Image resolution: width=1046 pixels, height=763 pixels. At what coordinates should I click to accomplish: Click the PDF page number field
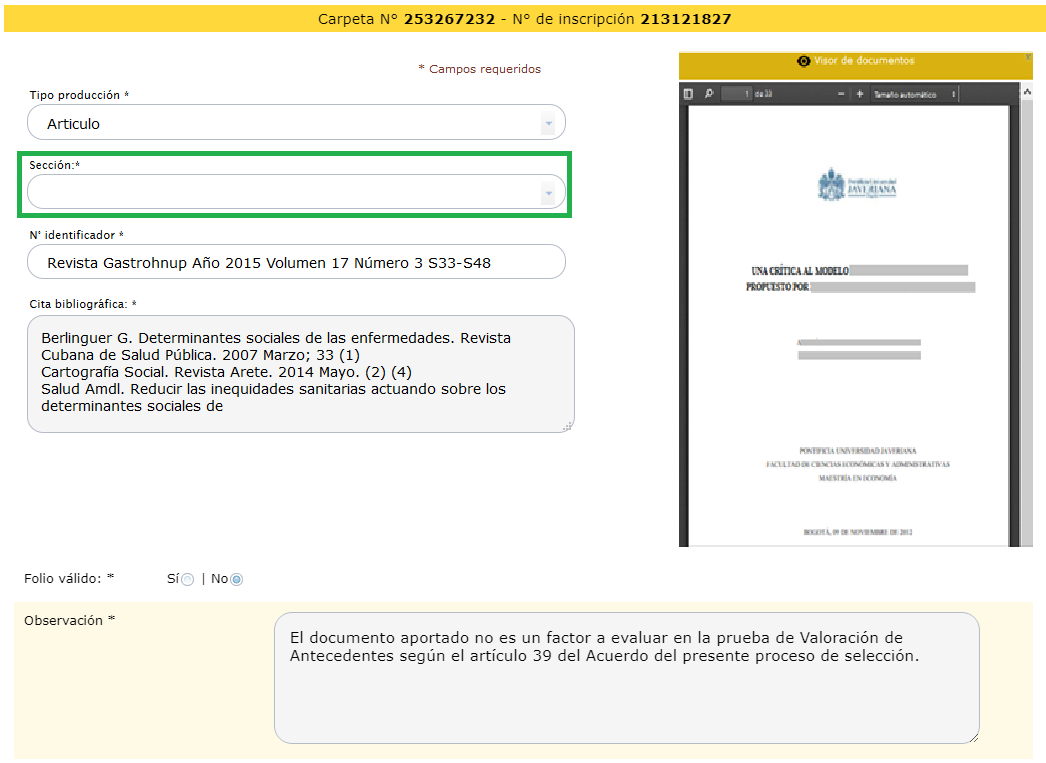736,94
